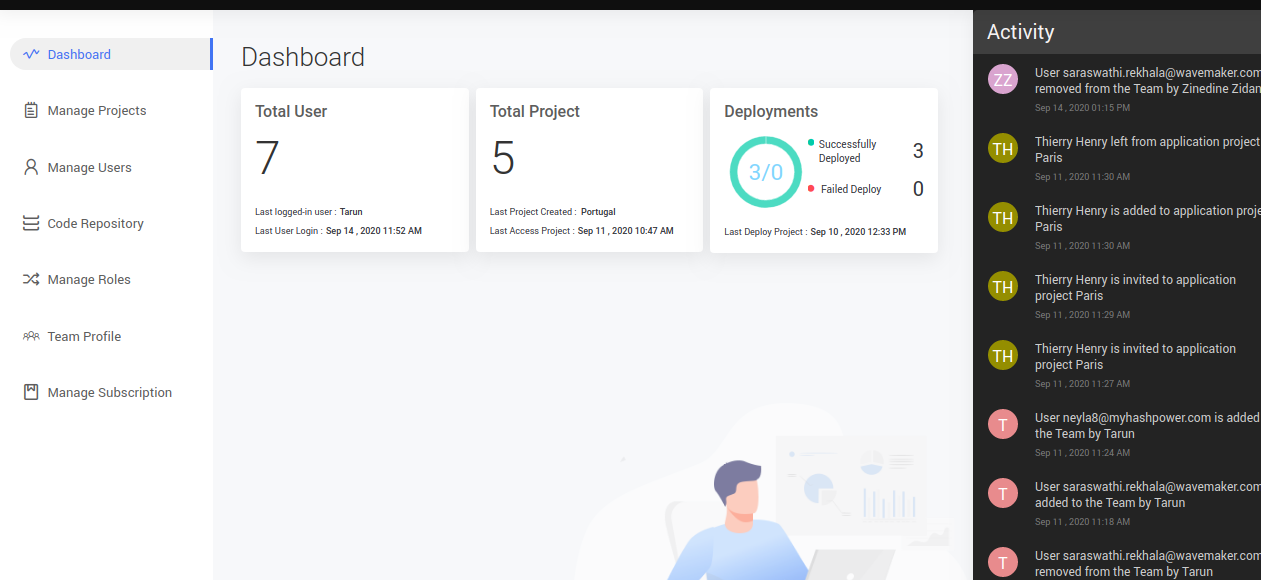Select the Thierry Henry left project activity
The image size is (1261, 580).
pyautogui.click(x=1146, y=150)
